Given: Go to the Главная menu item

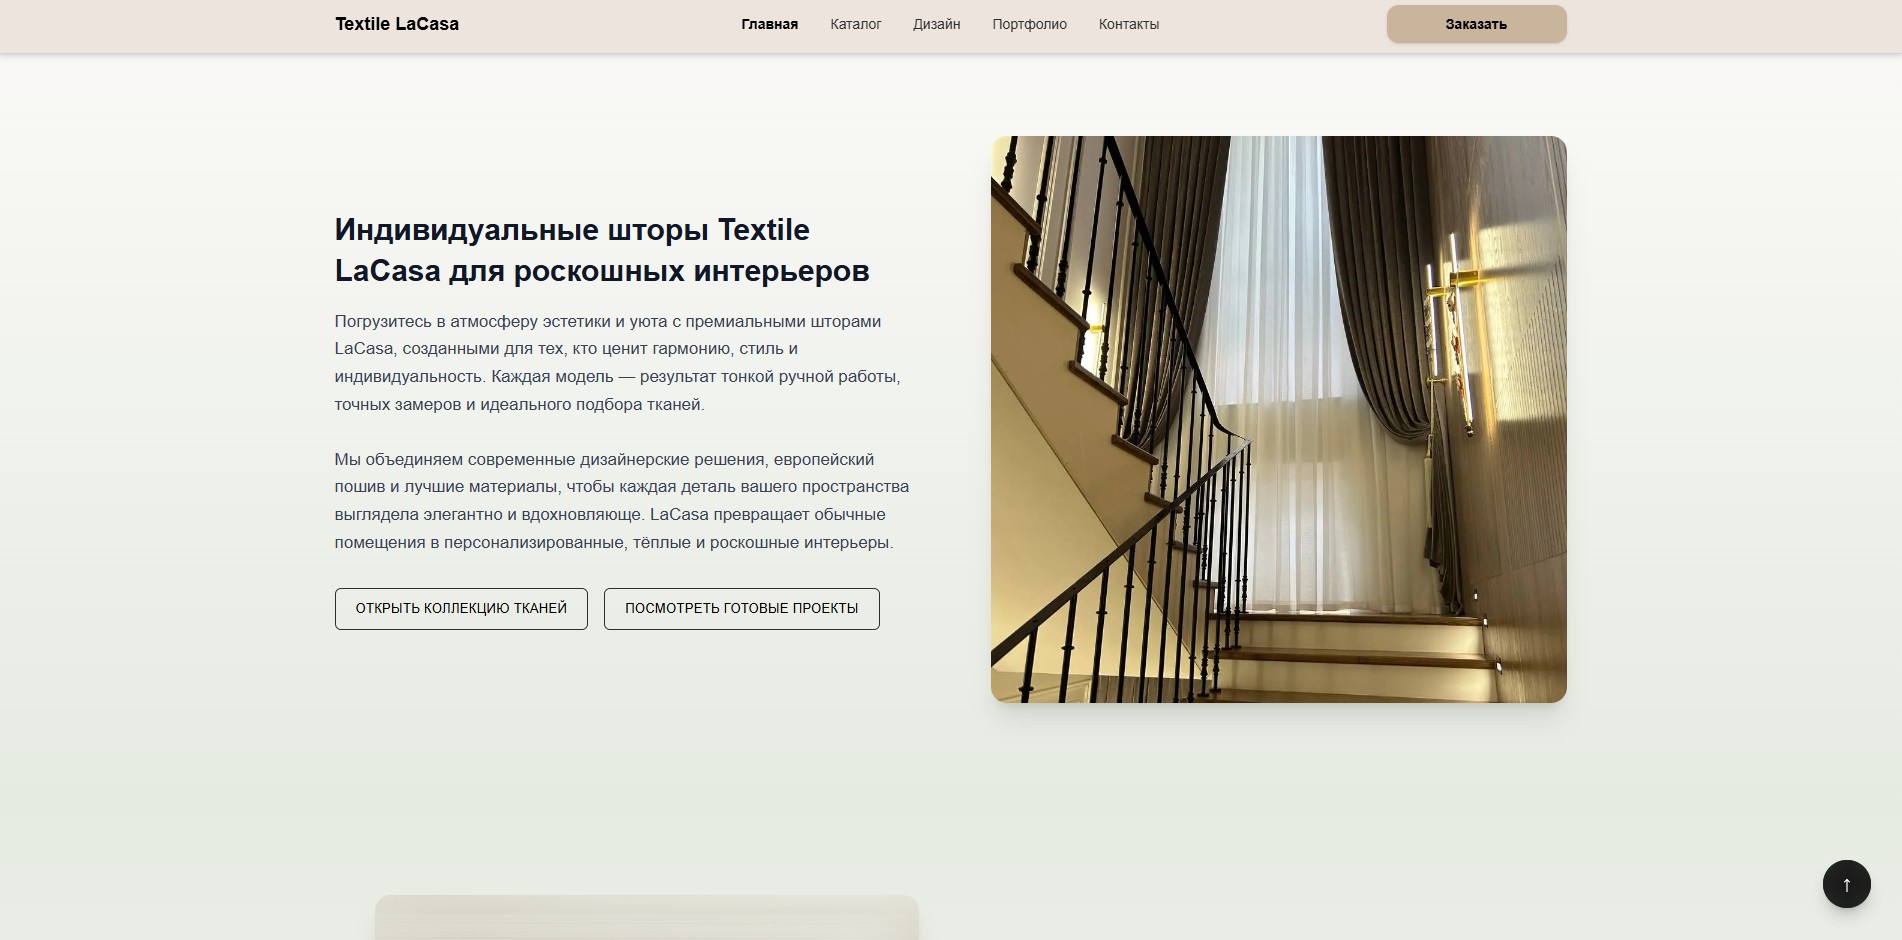Looking at the screenshot, I should tap(769, 24).
